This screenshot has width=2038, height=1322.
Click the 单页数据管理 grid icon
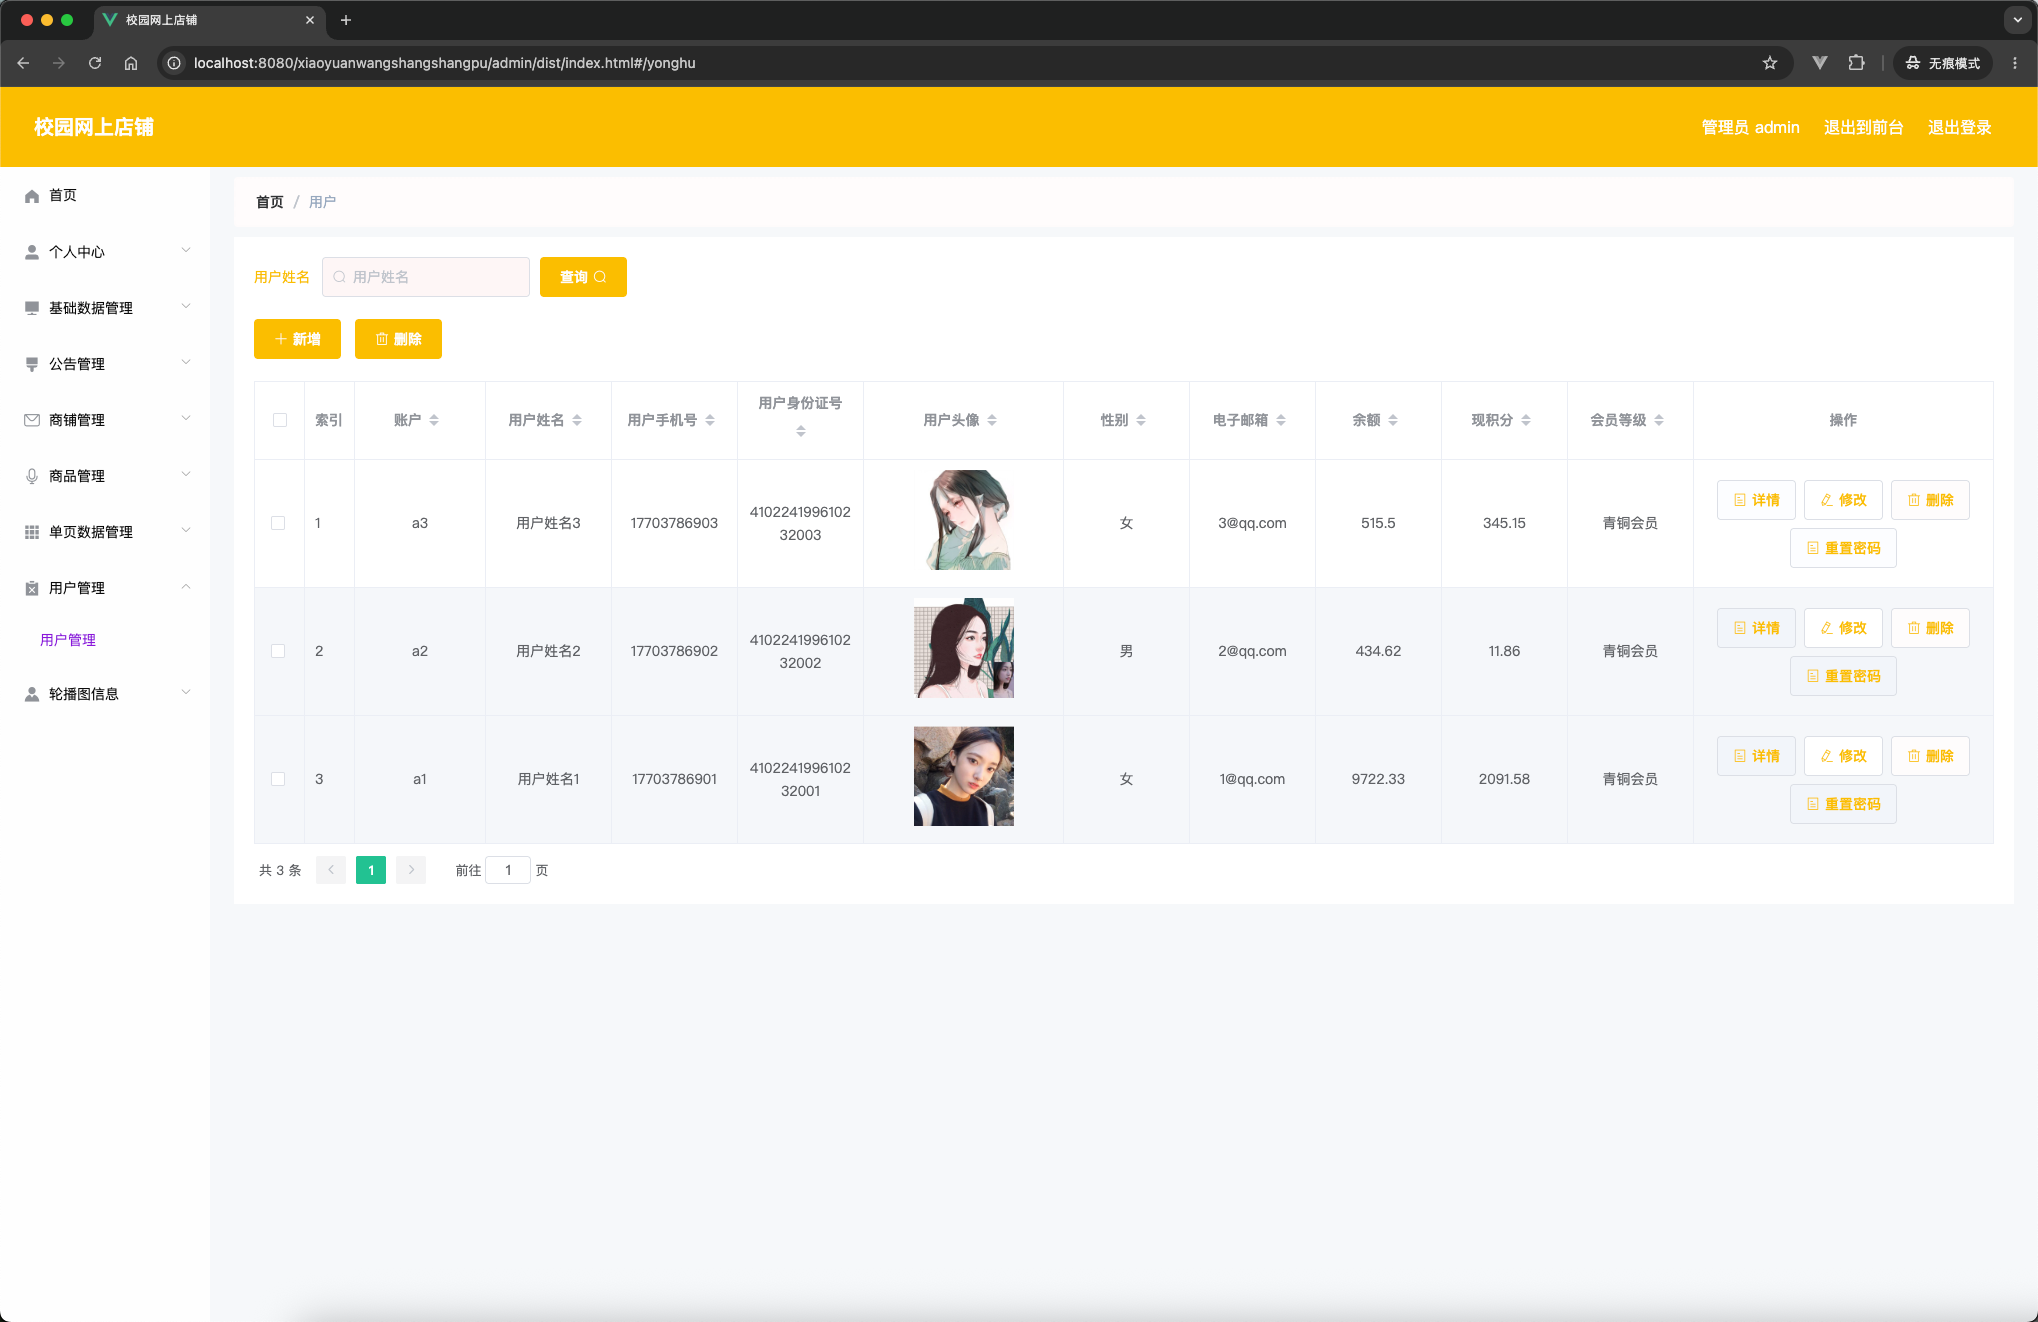32,532
